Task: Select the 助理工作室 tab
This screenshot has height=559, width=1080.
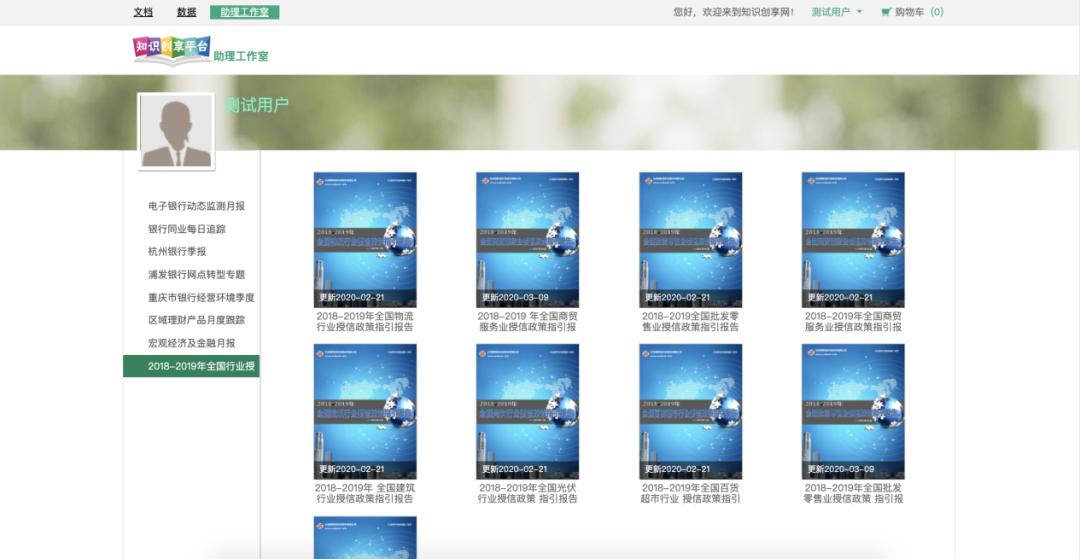Action: [x=244, y=12]
